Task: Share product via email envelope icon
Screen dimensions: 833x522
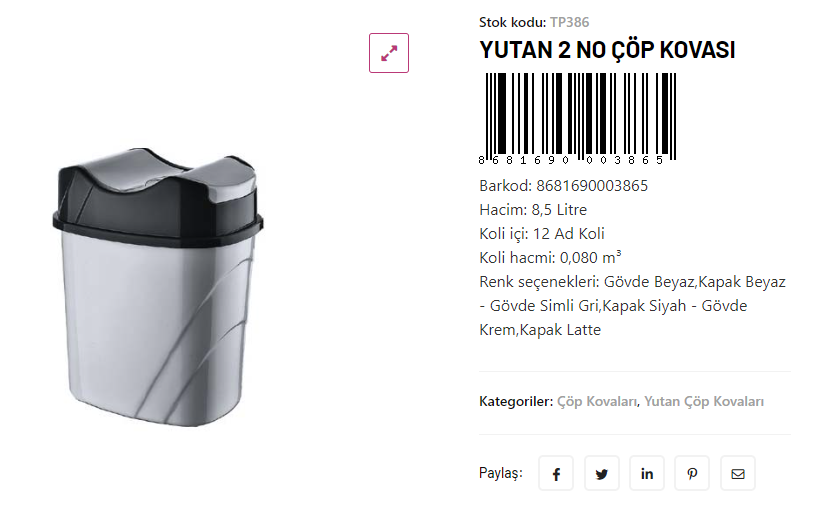Action: point(737,473)
